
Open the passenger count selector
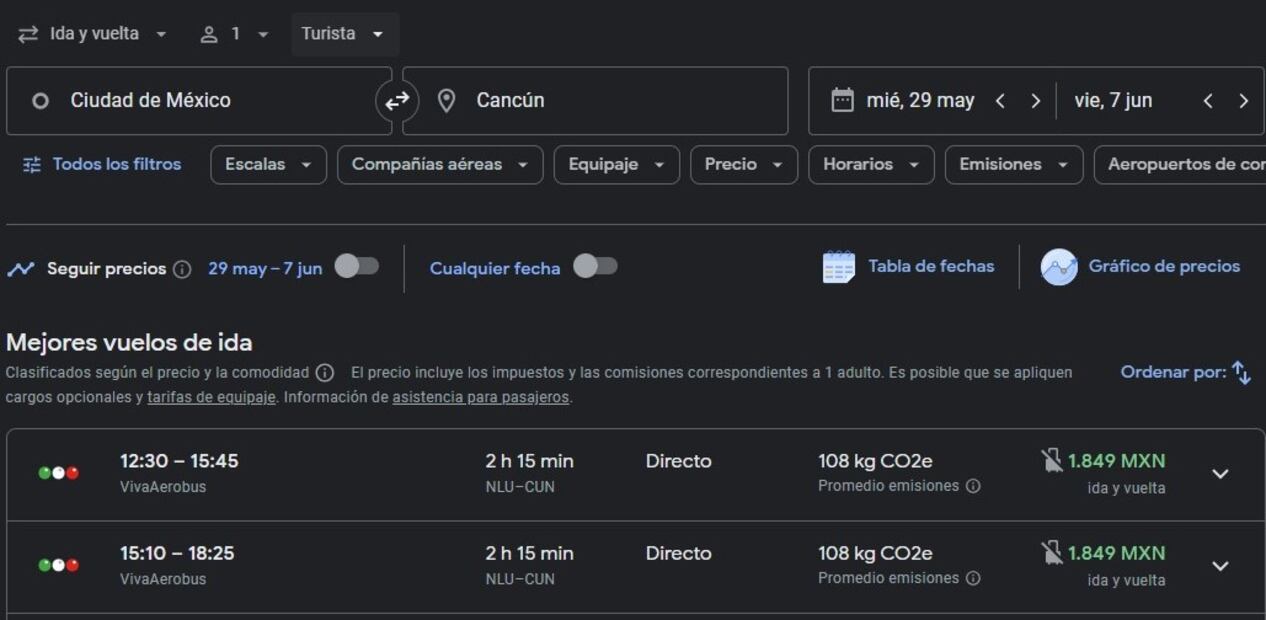[x=234, y=34]
